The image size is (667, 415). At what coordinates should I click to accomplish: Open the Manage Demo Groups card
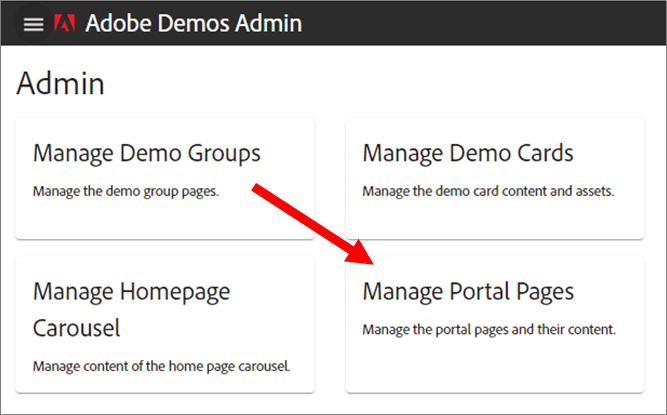(165, 179)
